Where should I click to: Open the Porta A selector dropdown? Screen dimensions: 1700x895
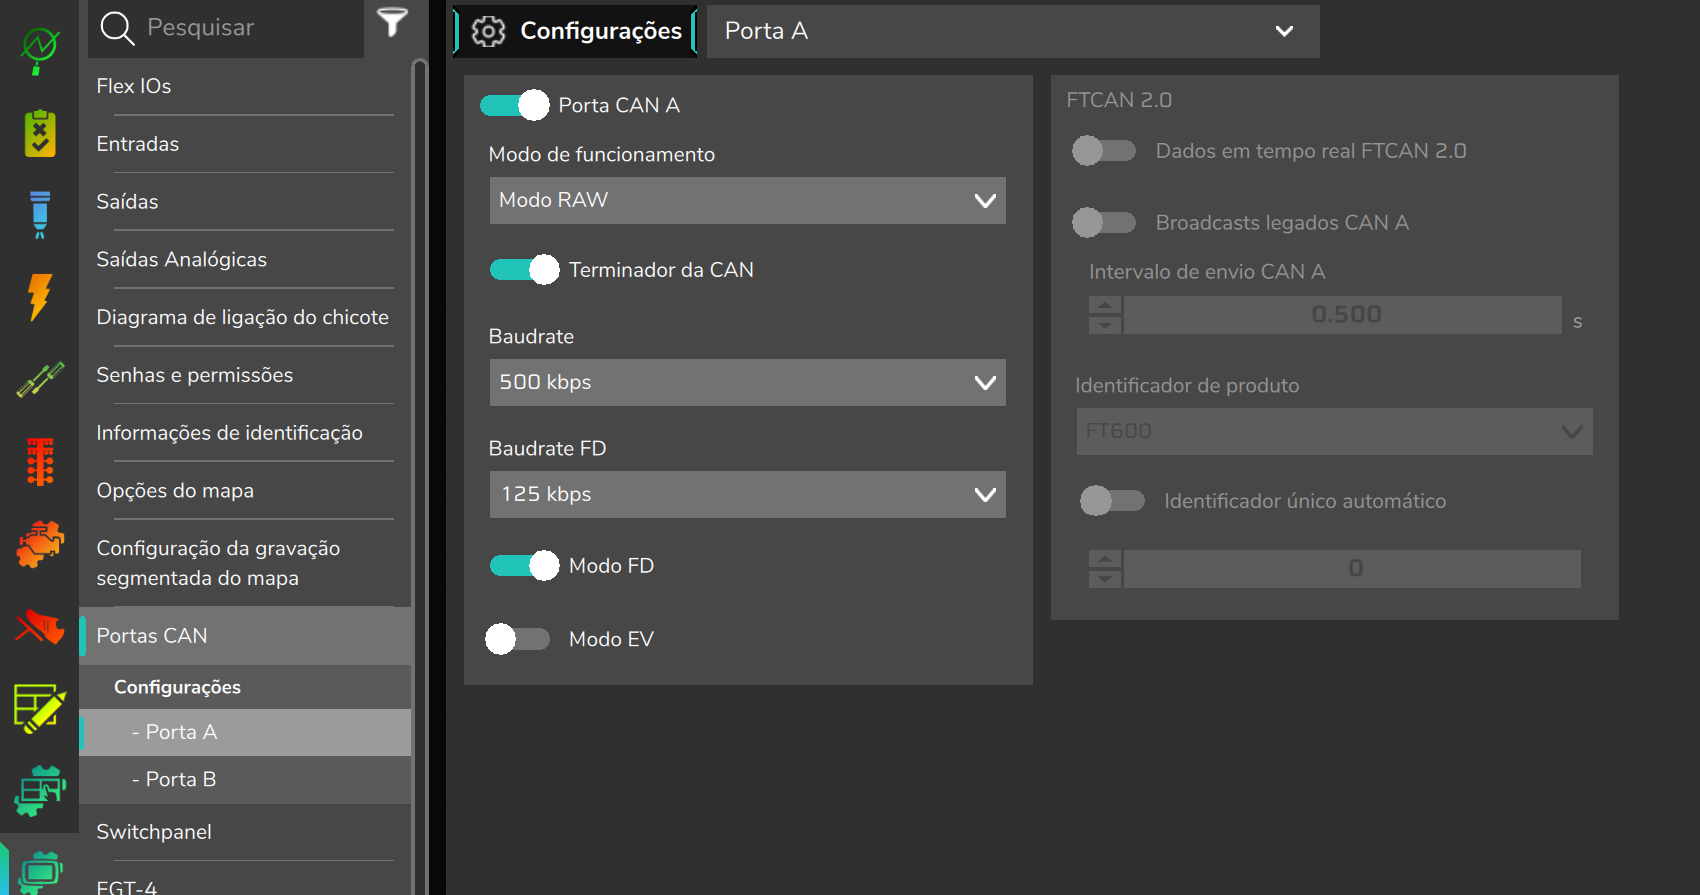pos(1013,31)
